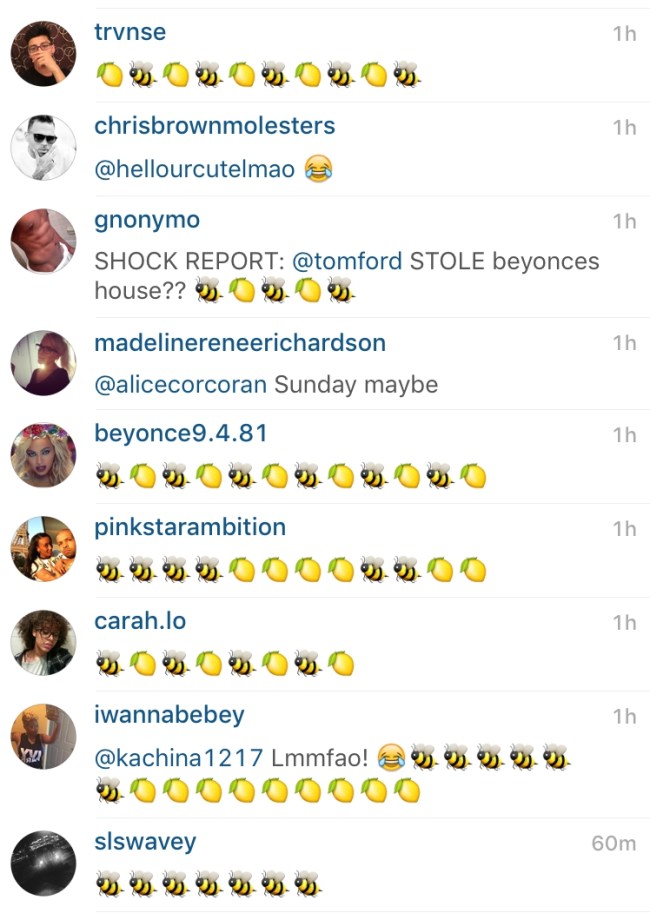Viewport: 650px width, 913px height.
Task: View gnonymo's profile photo
Action: coord(43,241)
